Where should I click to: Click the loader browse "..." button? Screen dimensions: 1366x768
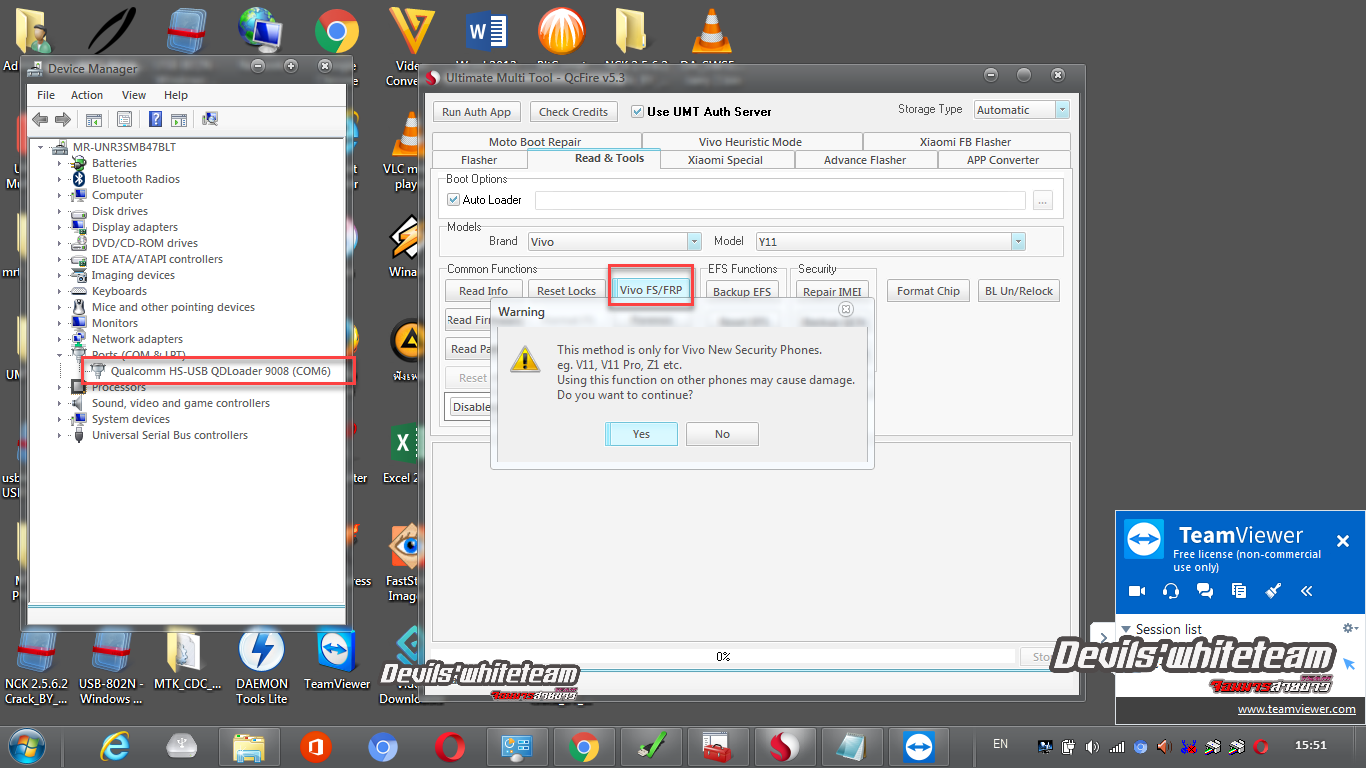[1043, 200]
